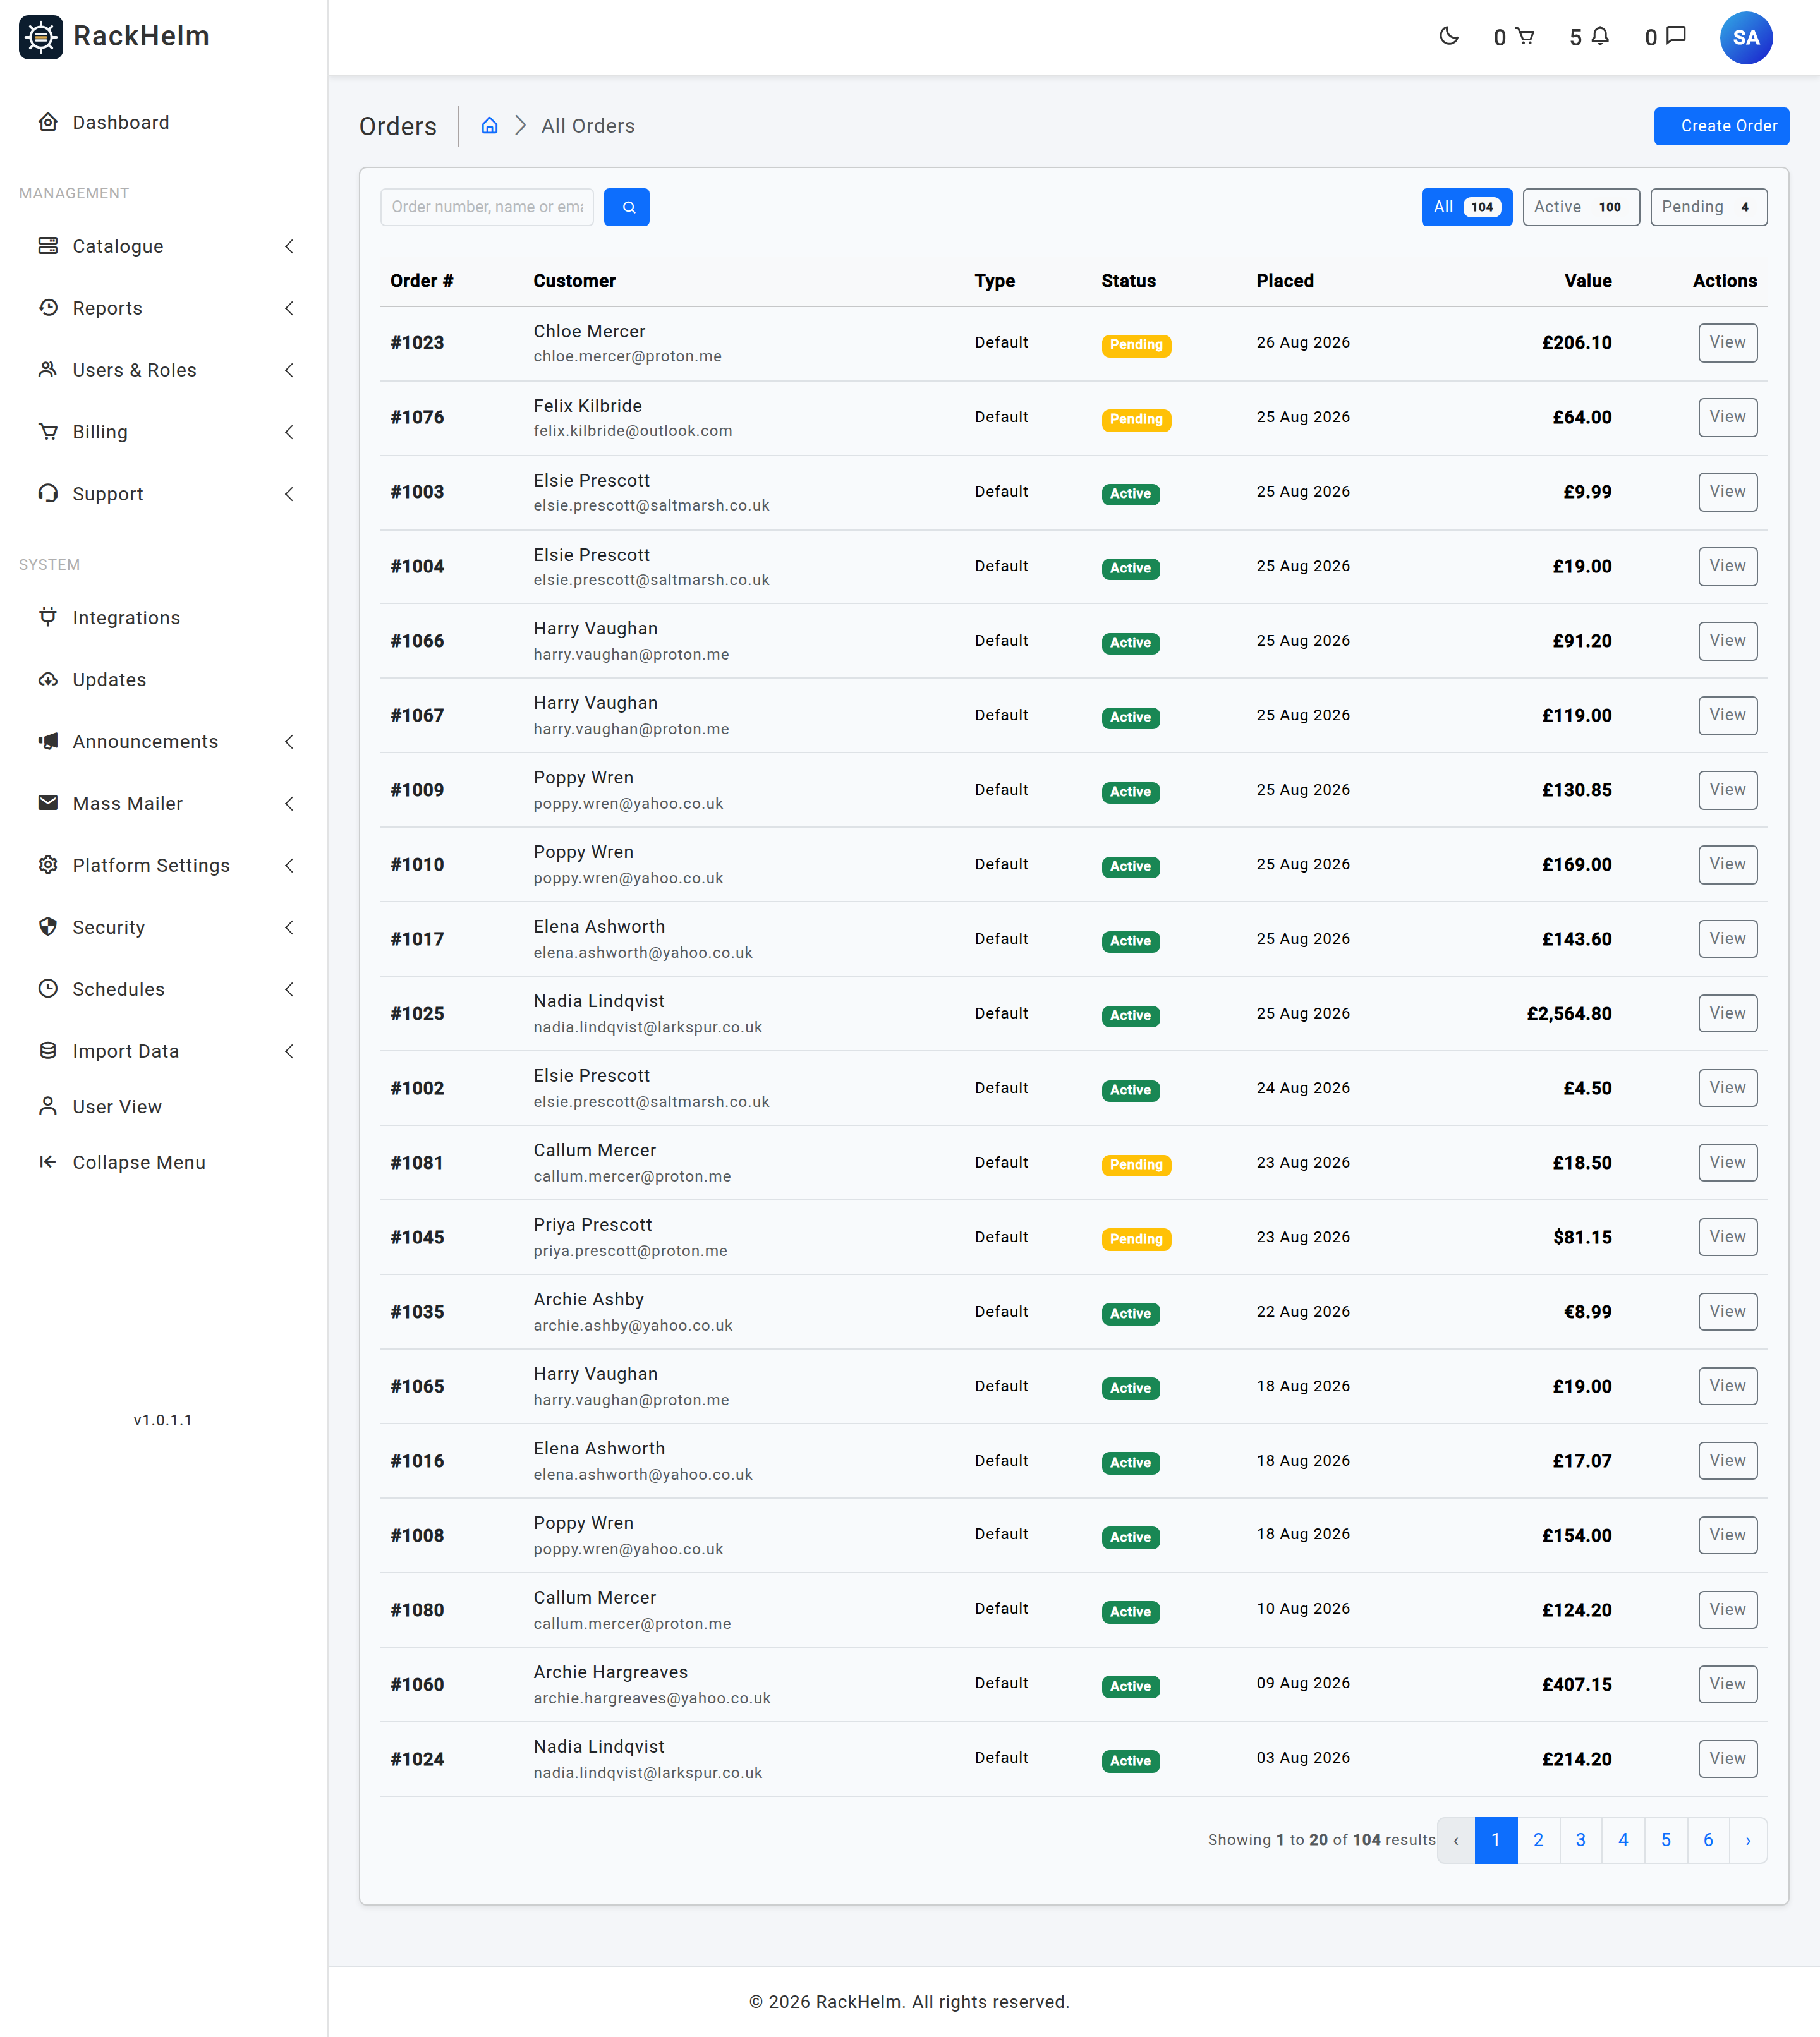This screenshot has height=2037, width=1820.
Task: Click the Reports history icon
Action: [47, 308]
